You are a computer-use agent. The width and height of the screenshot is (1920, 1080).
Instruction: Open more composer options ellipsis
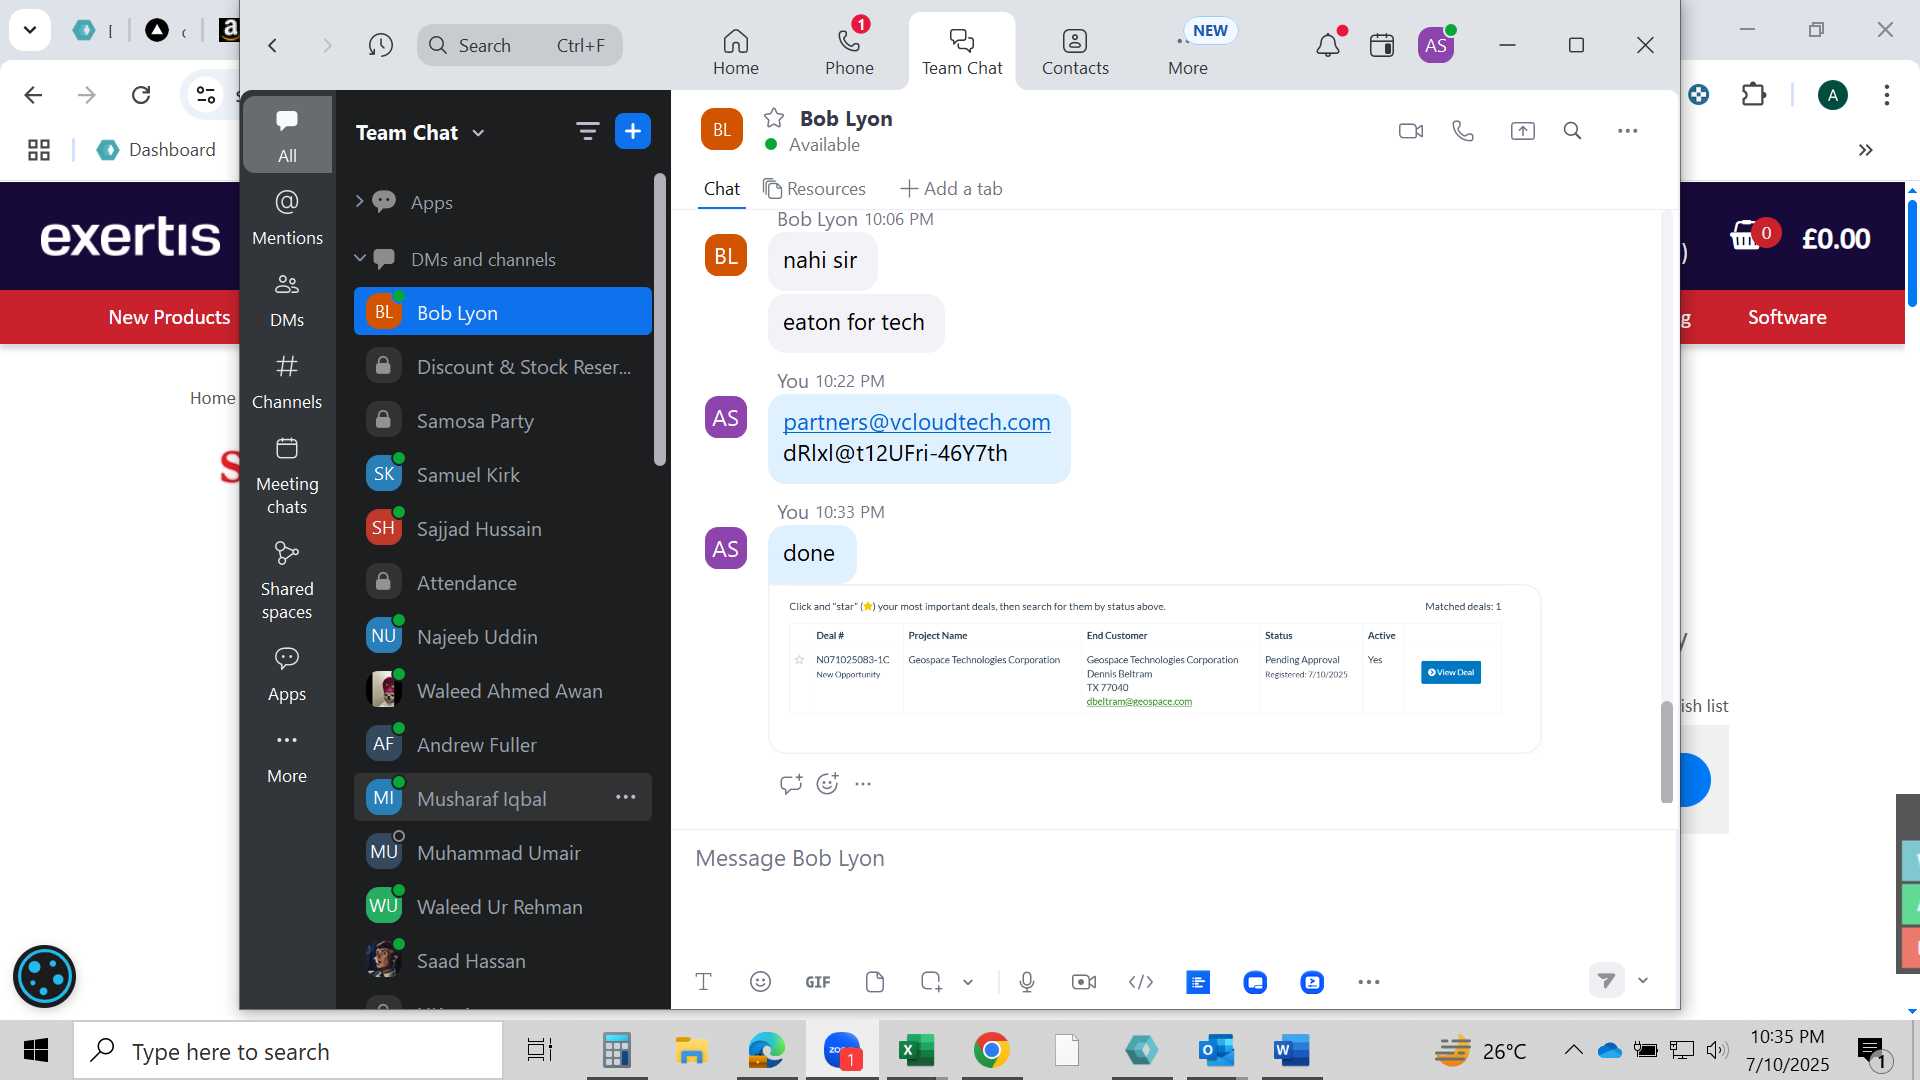coord(1369,982)
